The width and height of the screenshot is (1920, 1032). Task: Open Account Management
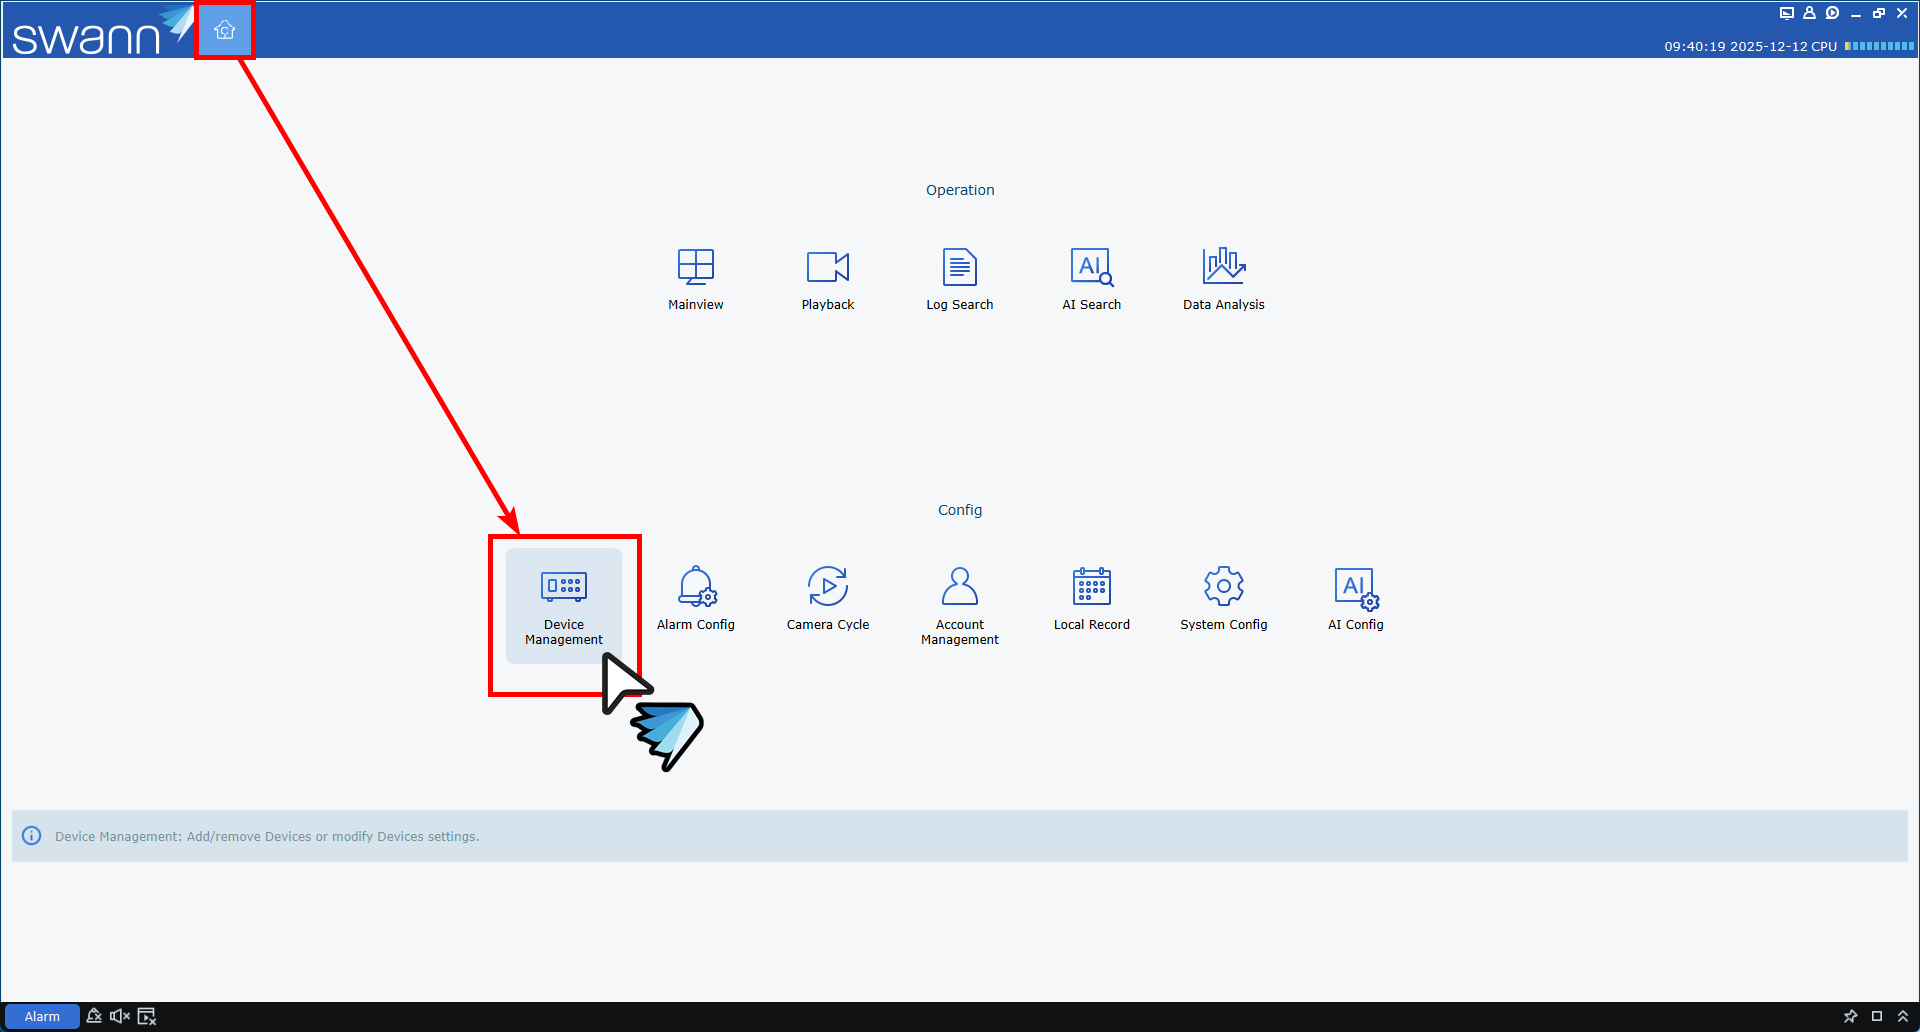(x=959, y=600)
